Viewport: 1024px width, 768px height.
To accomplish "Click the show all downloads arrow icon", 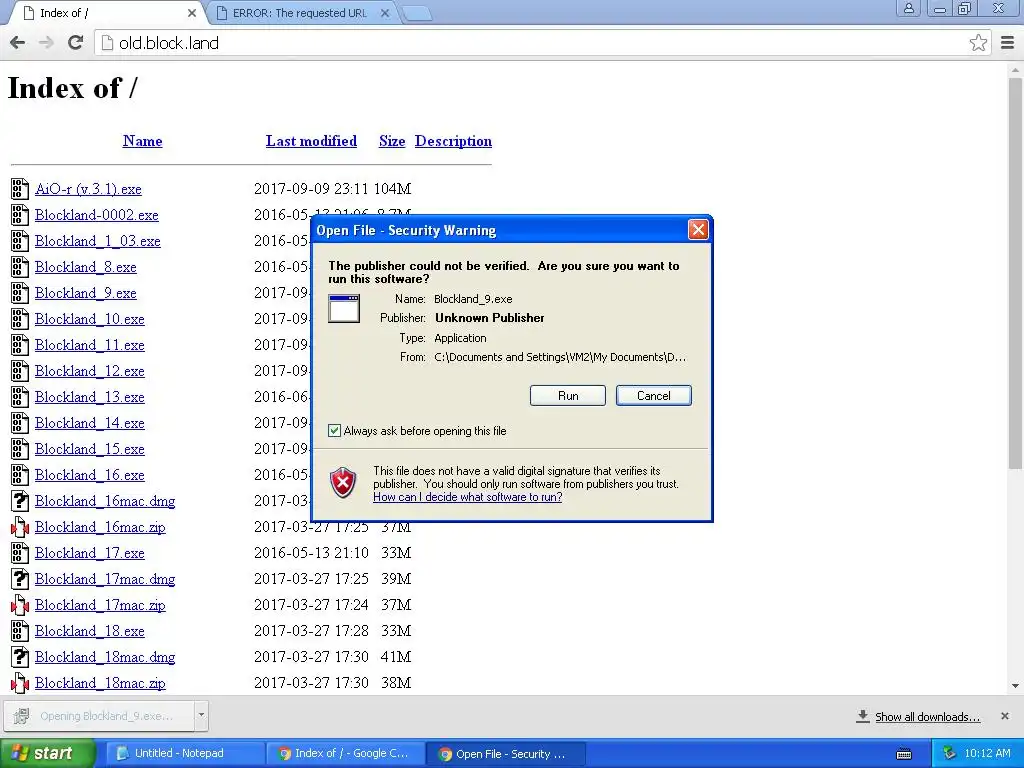I will pos(863,716).
